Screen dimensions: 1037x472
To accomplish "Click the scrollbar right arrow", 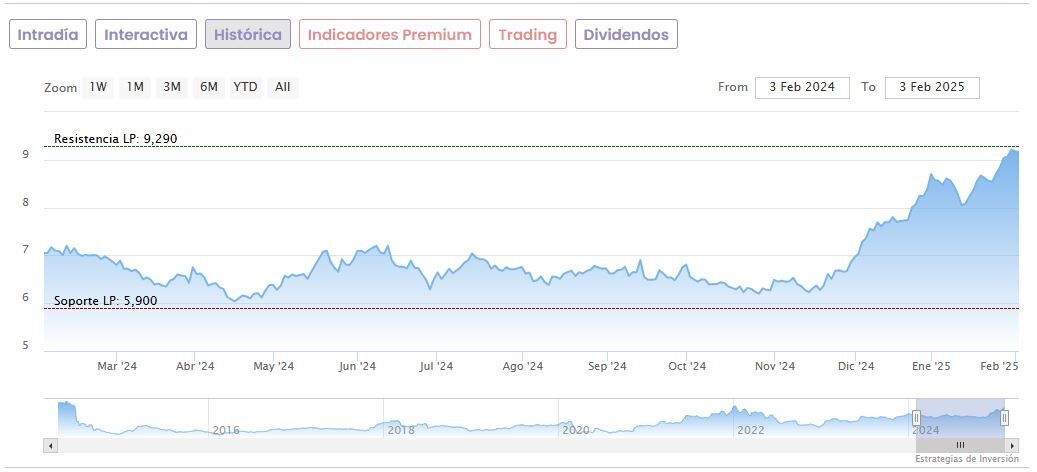I will 1012,445.
